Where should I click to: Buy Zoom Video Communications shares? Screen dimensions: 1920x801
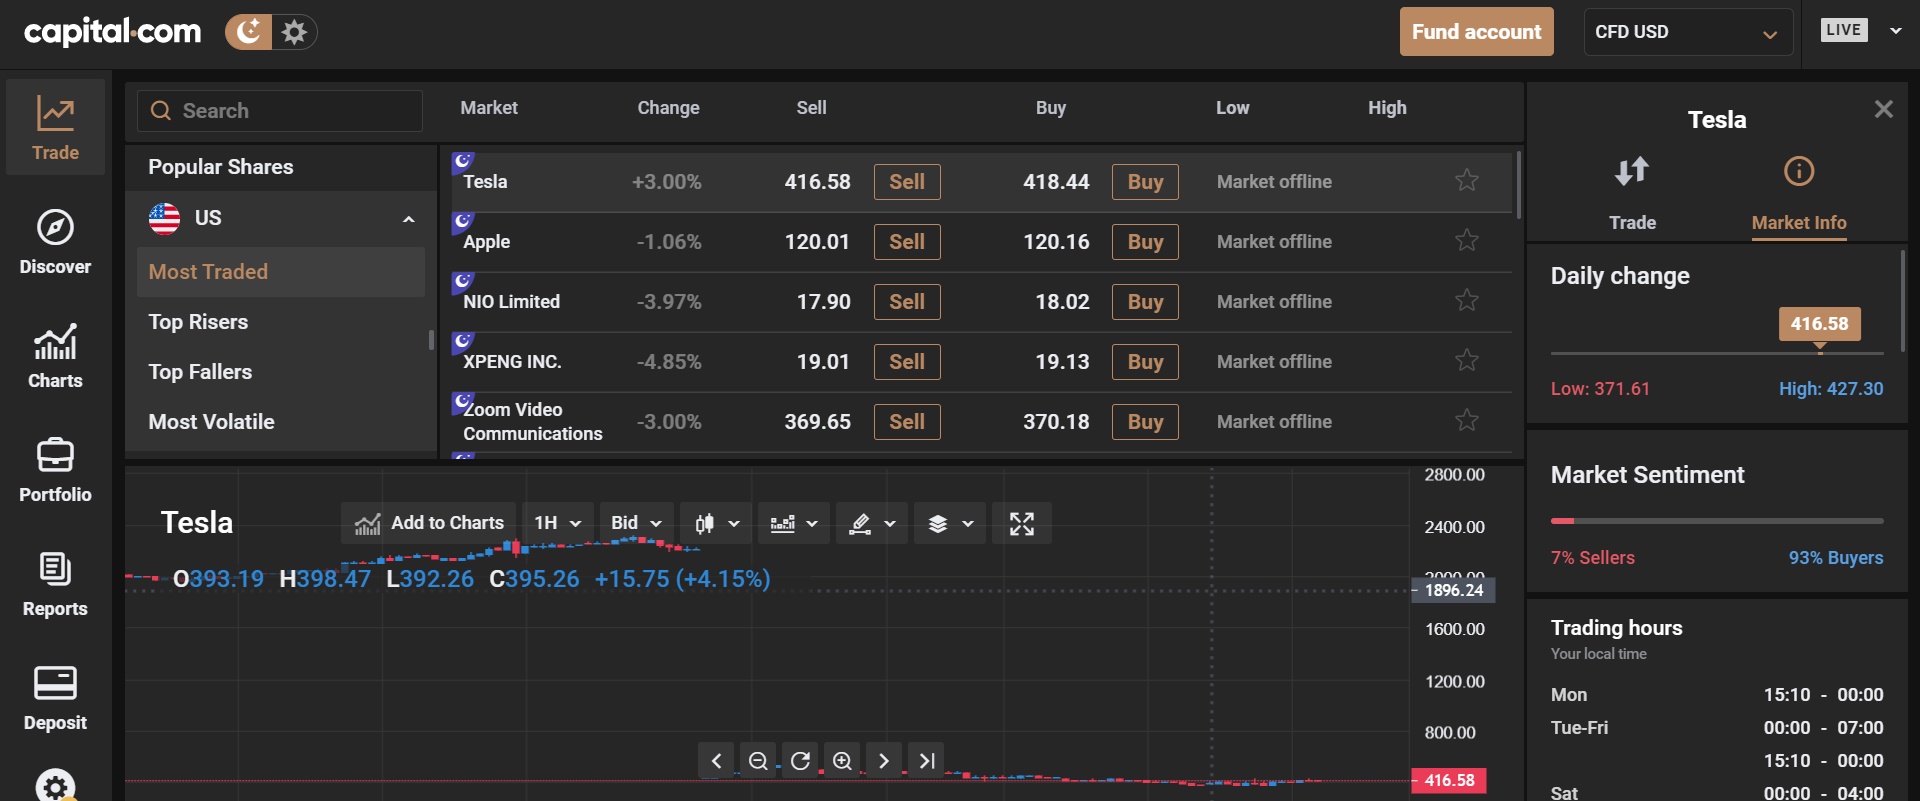1145,422
